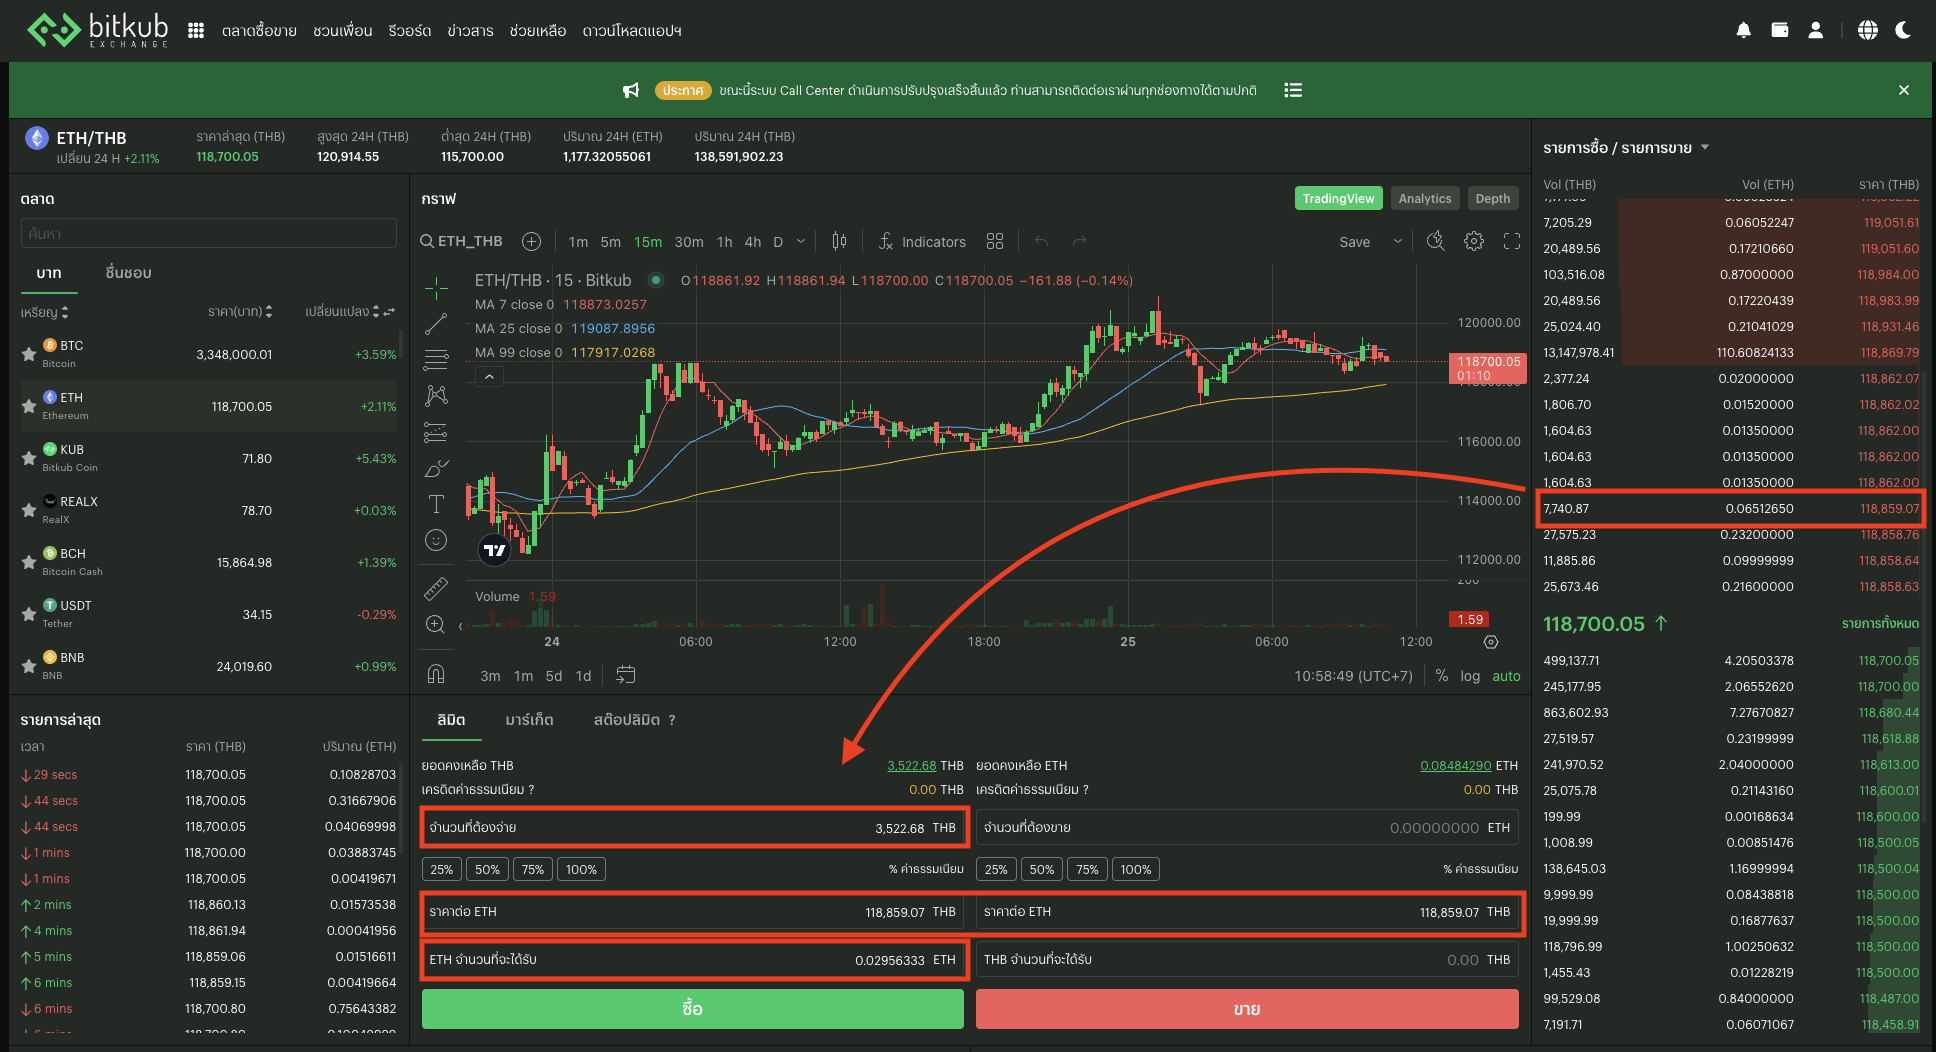
Task: Open date range calendar icon
Action: (626, 675)
